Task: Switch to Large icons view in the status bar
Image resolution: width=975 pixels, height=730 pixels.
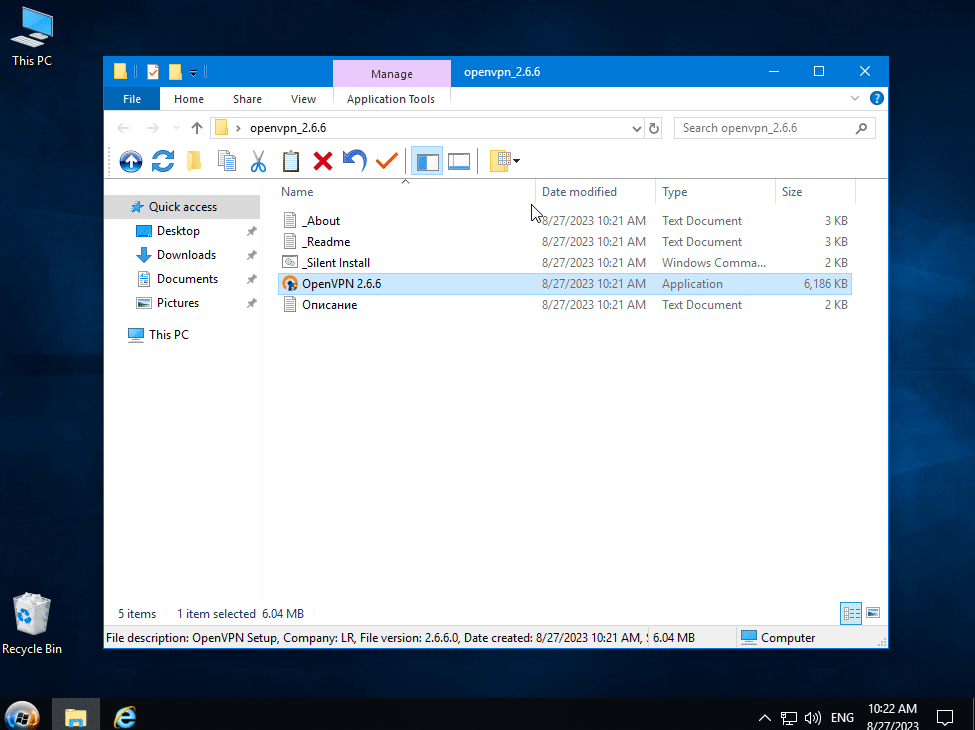Action: [873, 613]
